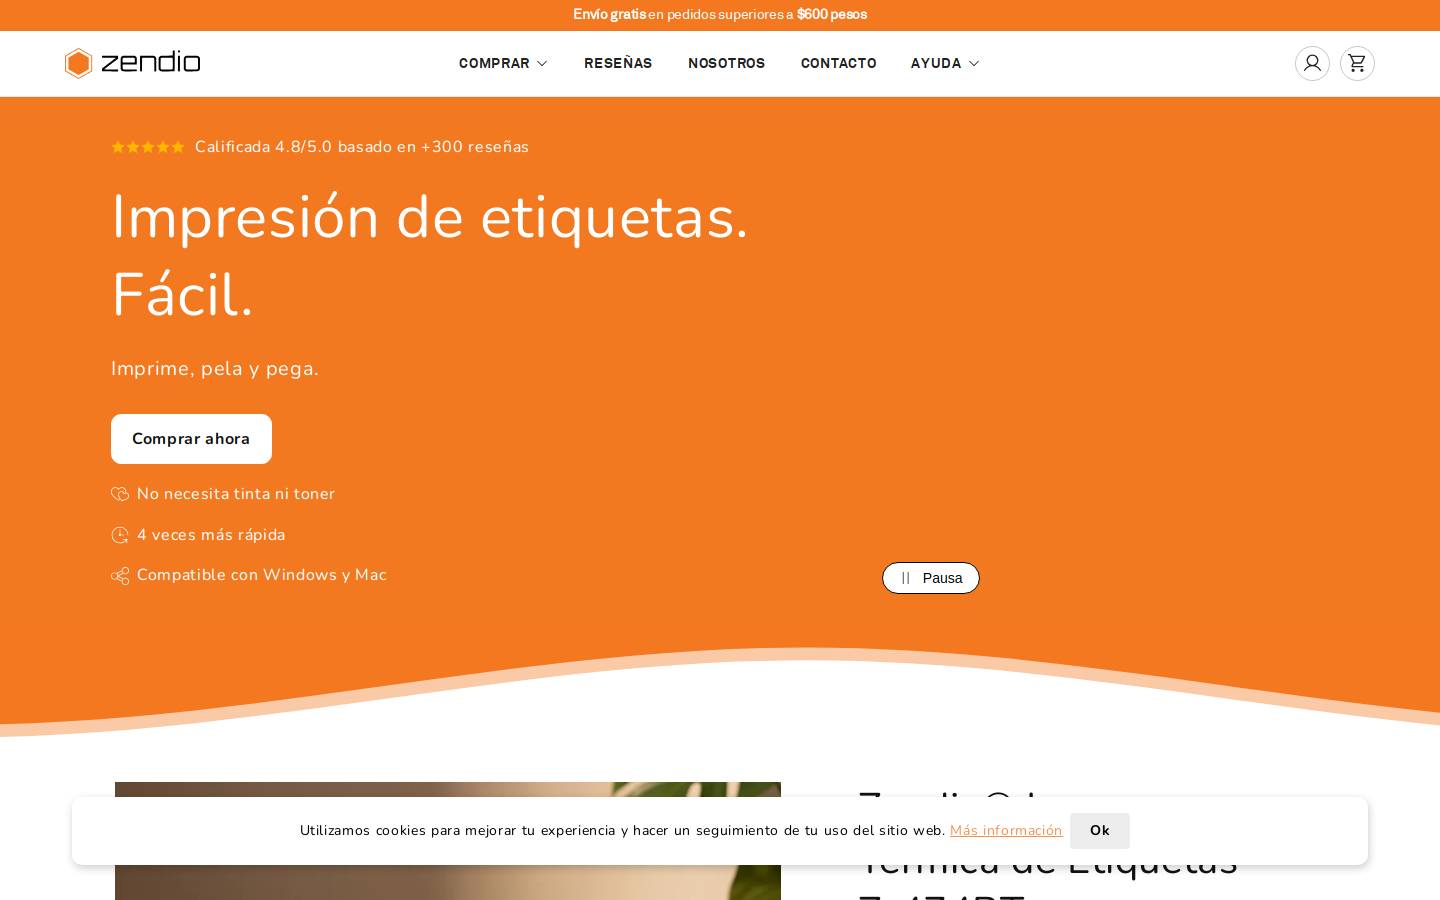Navigate to CONTACTO
This screenshot has height=900, width=1440.
tap(838, 63)
